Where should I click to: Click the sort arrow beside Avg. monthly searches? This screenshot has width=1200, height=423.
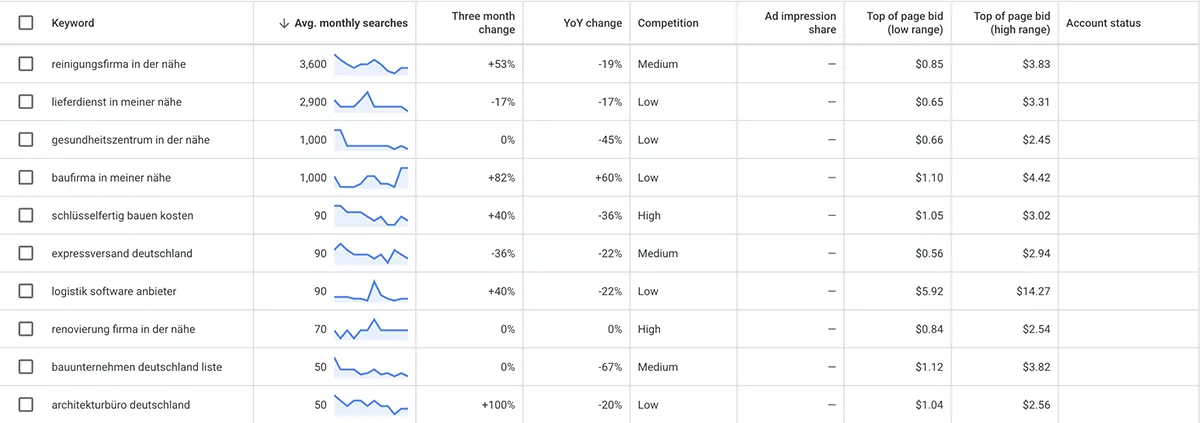(285, 23)
